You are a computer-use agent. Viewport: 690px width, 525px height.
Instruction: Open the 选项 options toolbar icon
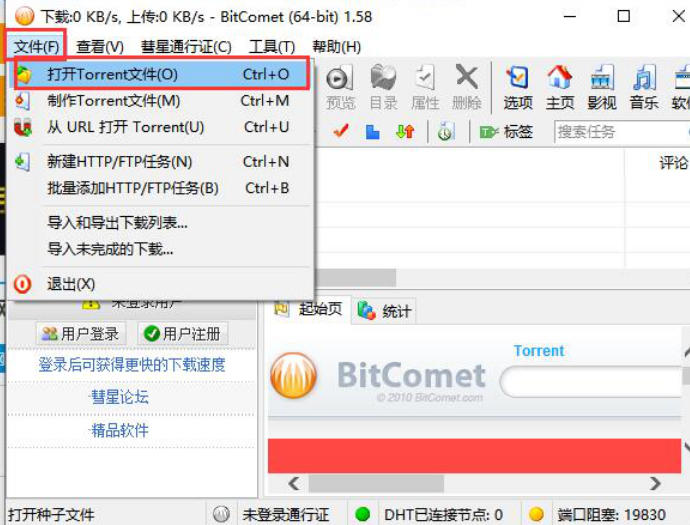[x=518, y=87]
